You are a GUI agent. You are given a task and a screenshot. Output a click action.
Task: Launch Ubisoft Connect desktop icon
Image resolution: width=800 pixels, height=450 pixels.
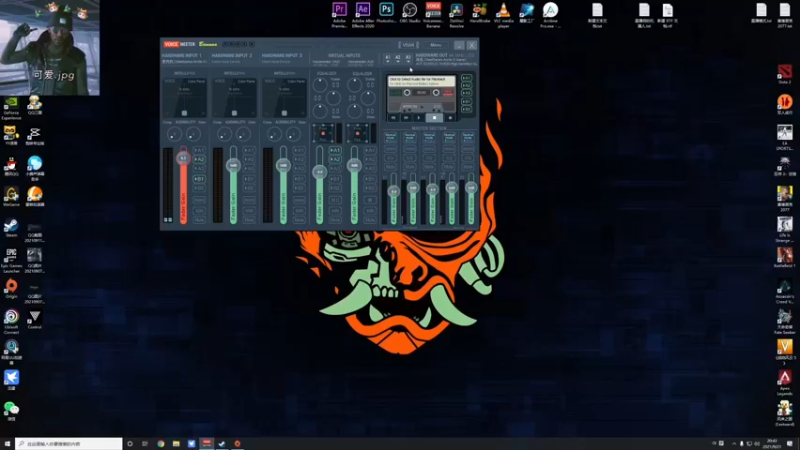pyautogui.click(x=11, y=321)
